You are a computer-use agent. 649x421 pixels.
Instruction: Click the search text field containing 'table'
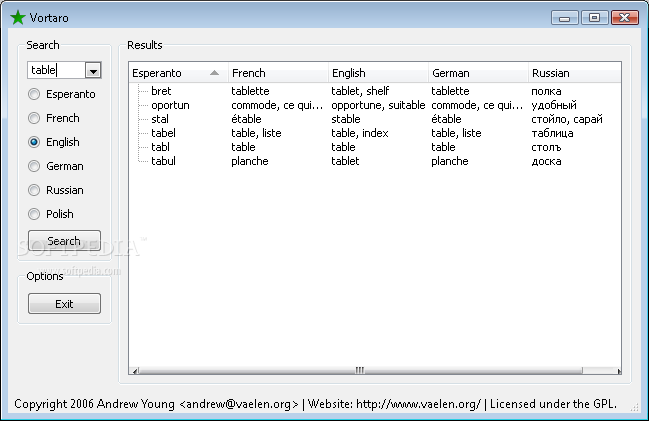pyautogui.click(x=56, y=70)
